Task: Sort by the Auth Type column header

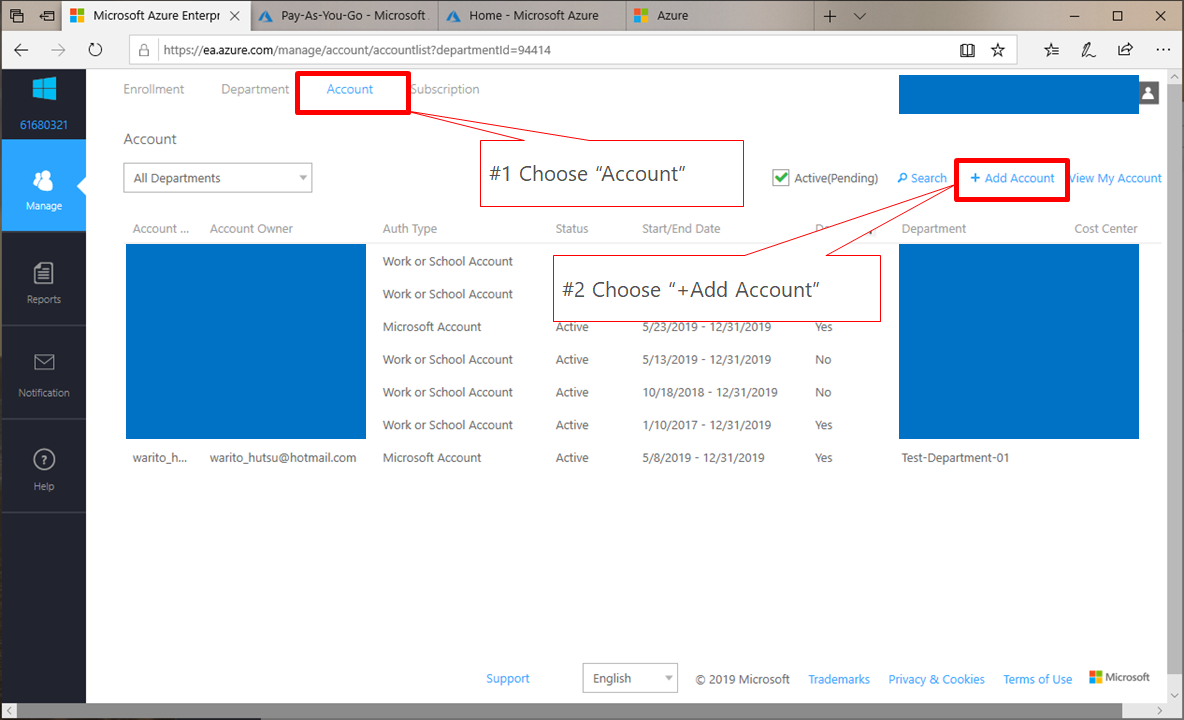Action: pyautogui.click(x=409, y=229)
